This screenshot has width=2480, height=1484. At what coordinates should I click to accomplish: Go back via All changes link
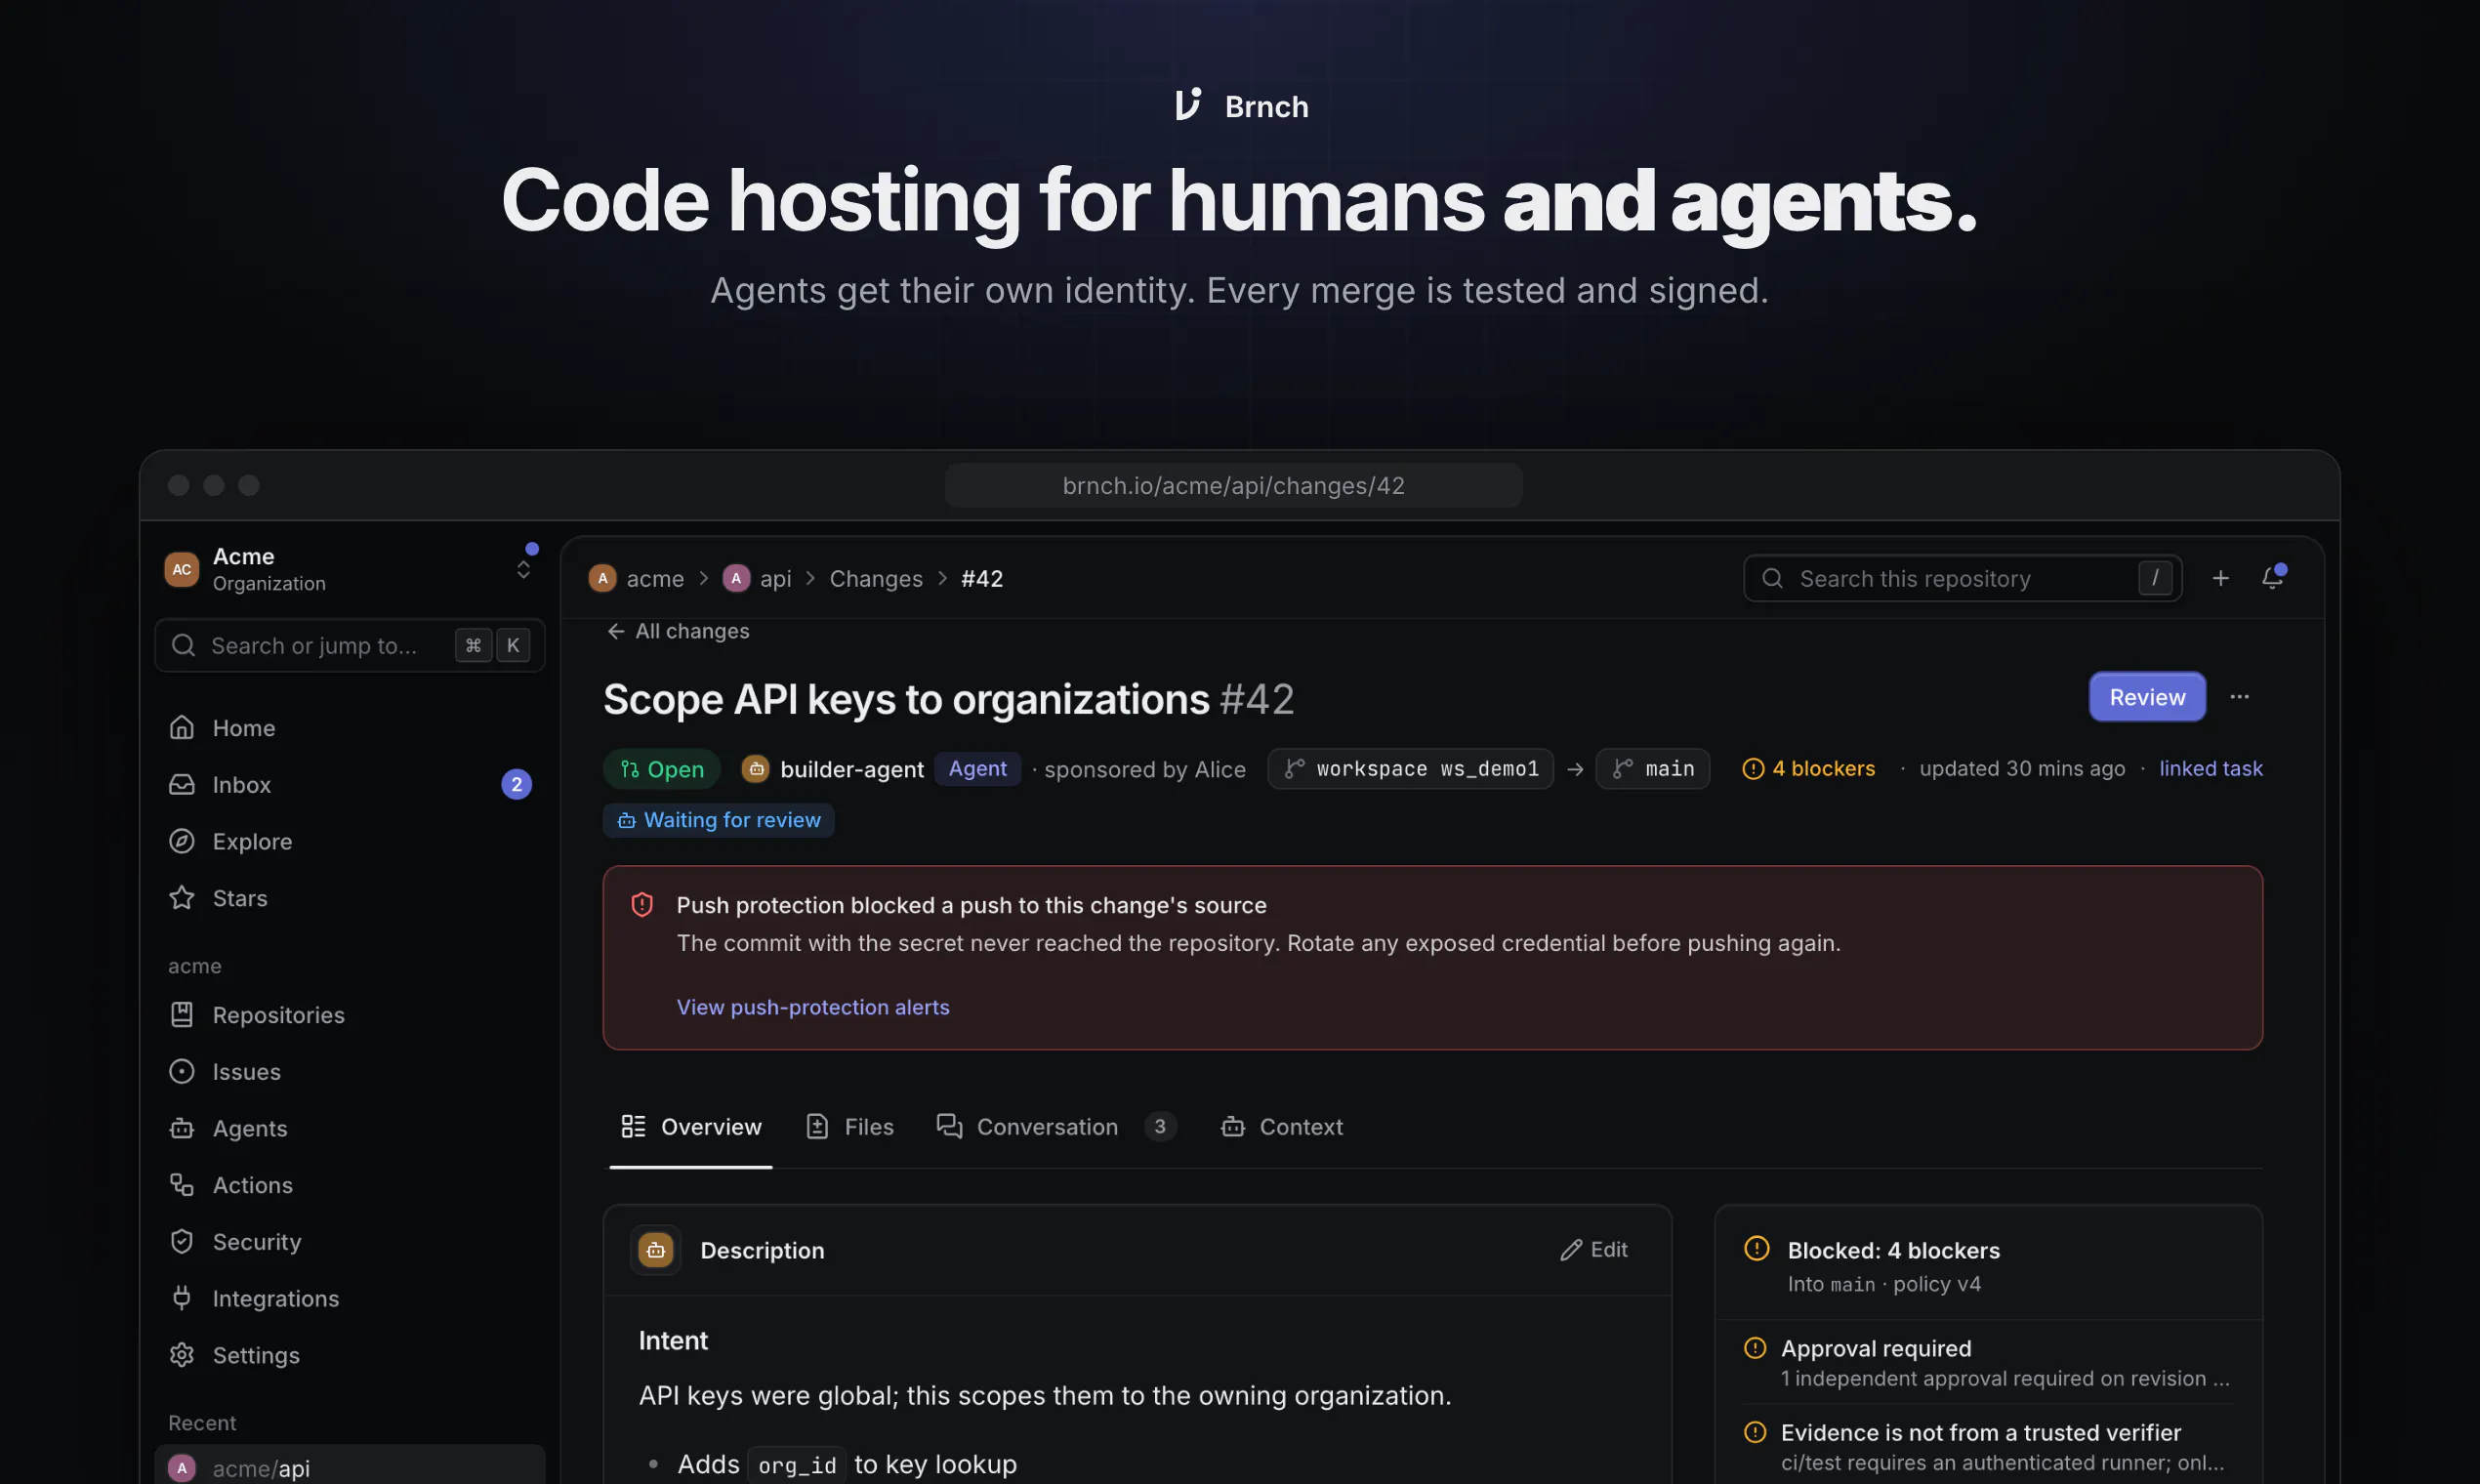677,631
